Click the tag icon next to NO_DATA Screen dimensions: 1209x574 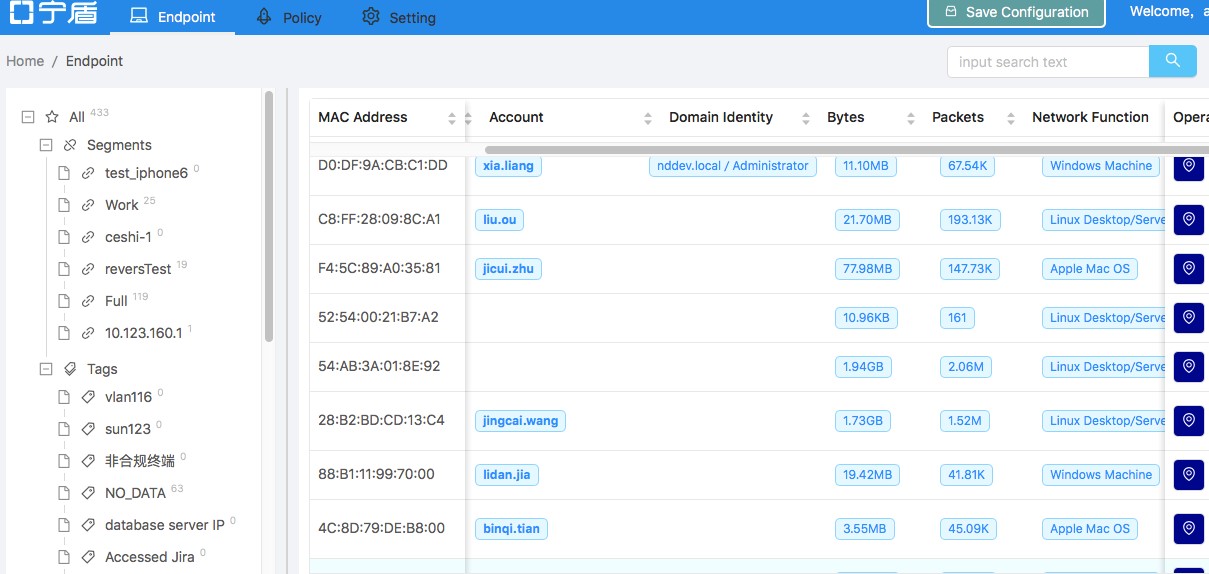point(88,493)
